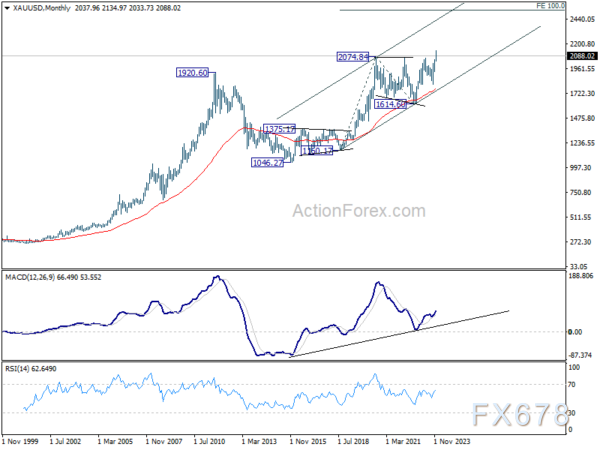This screenshot has width=600, height=450.
Task: Click the 33.05 price axis value
Action: point(578,266)
